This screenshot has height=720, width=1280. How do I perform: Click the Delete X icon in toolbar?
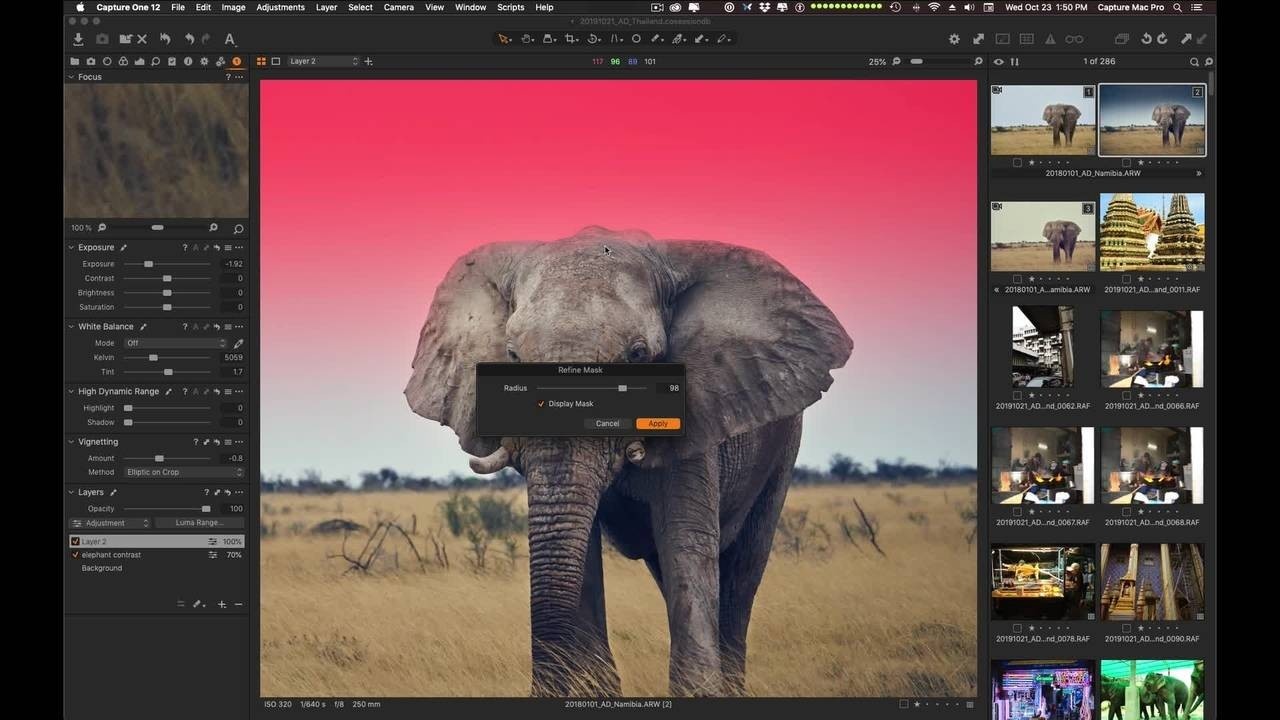coord(142,39)
